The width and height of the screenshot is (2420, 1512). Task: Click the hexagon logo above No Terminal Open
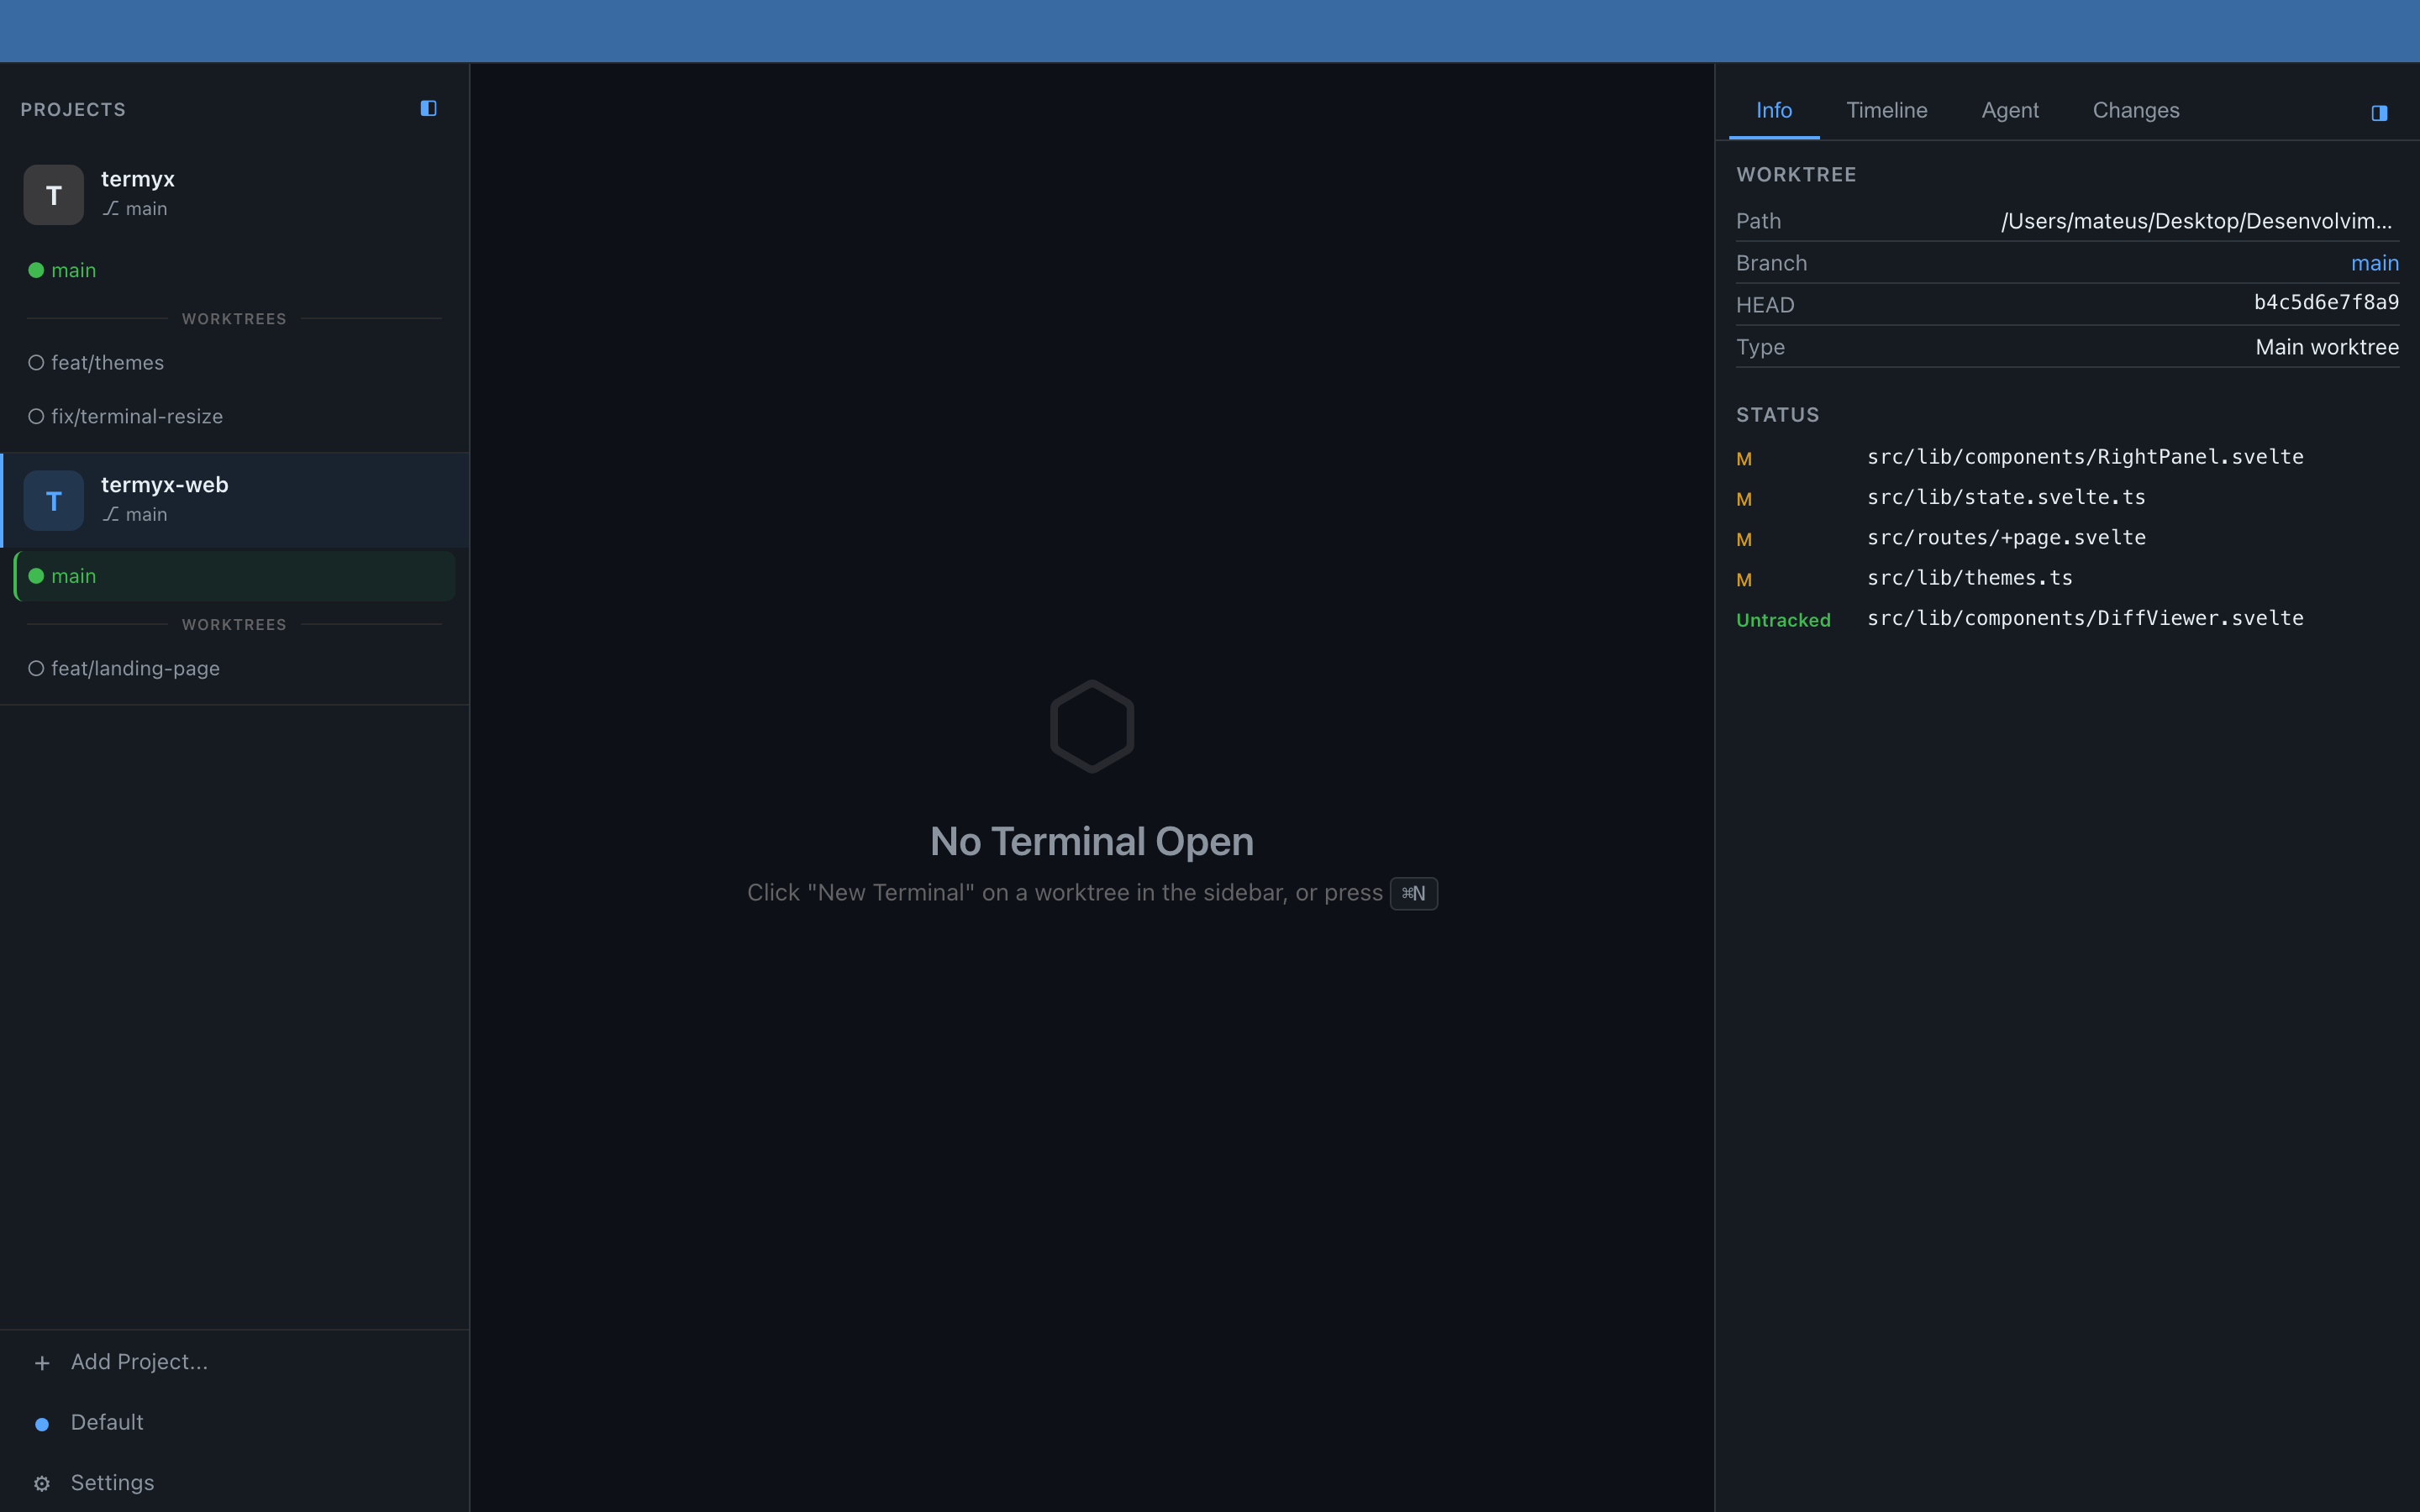click(x=1091, y=725)
